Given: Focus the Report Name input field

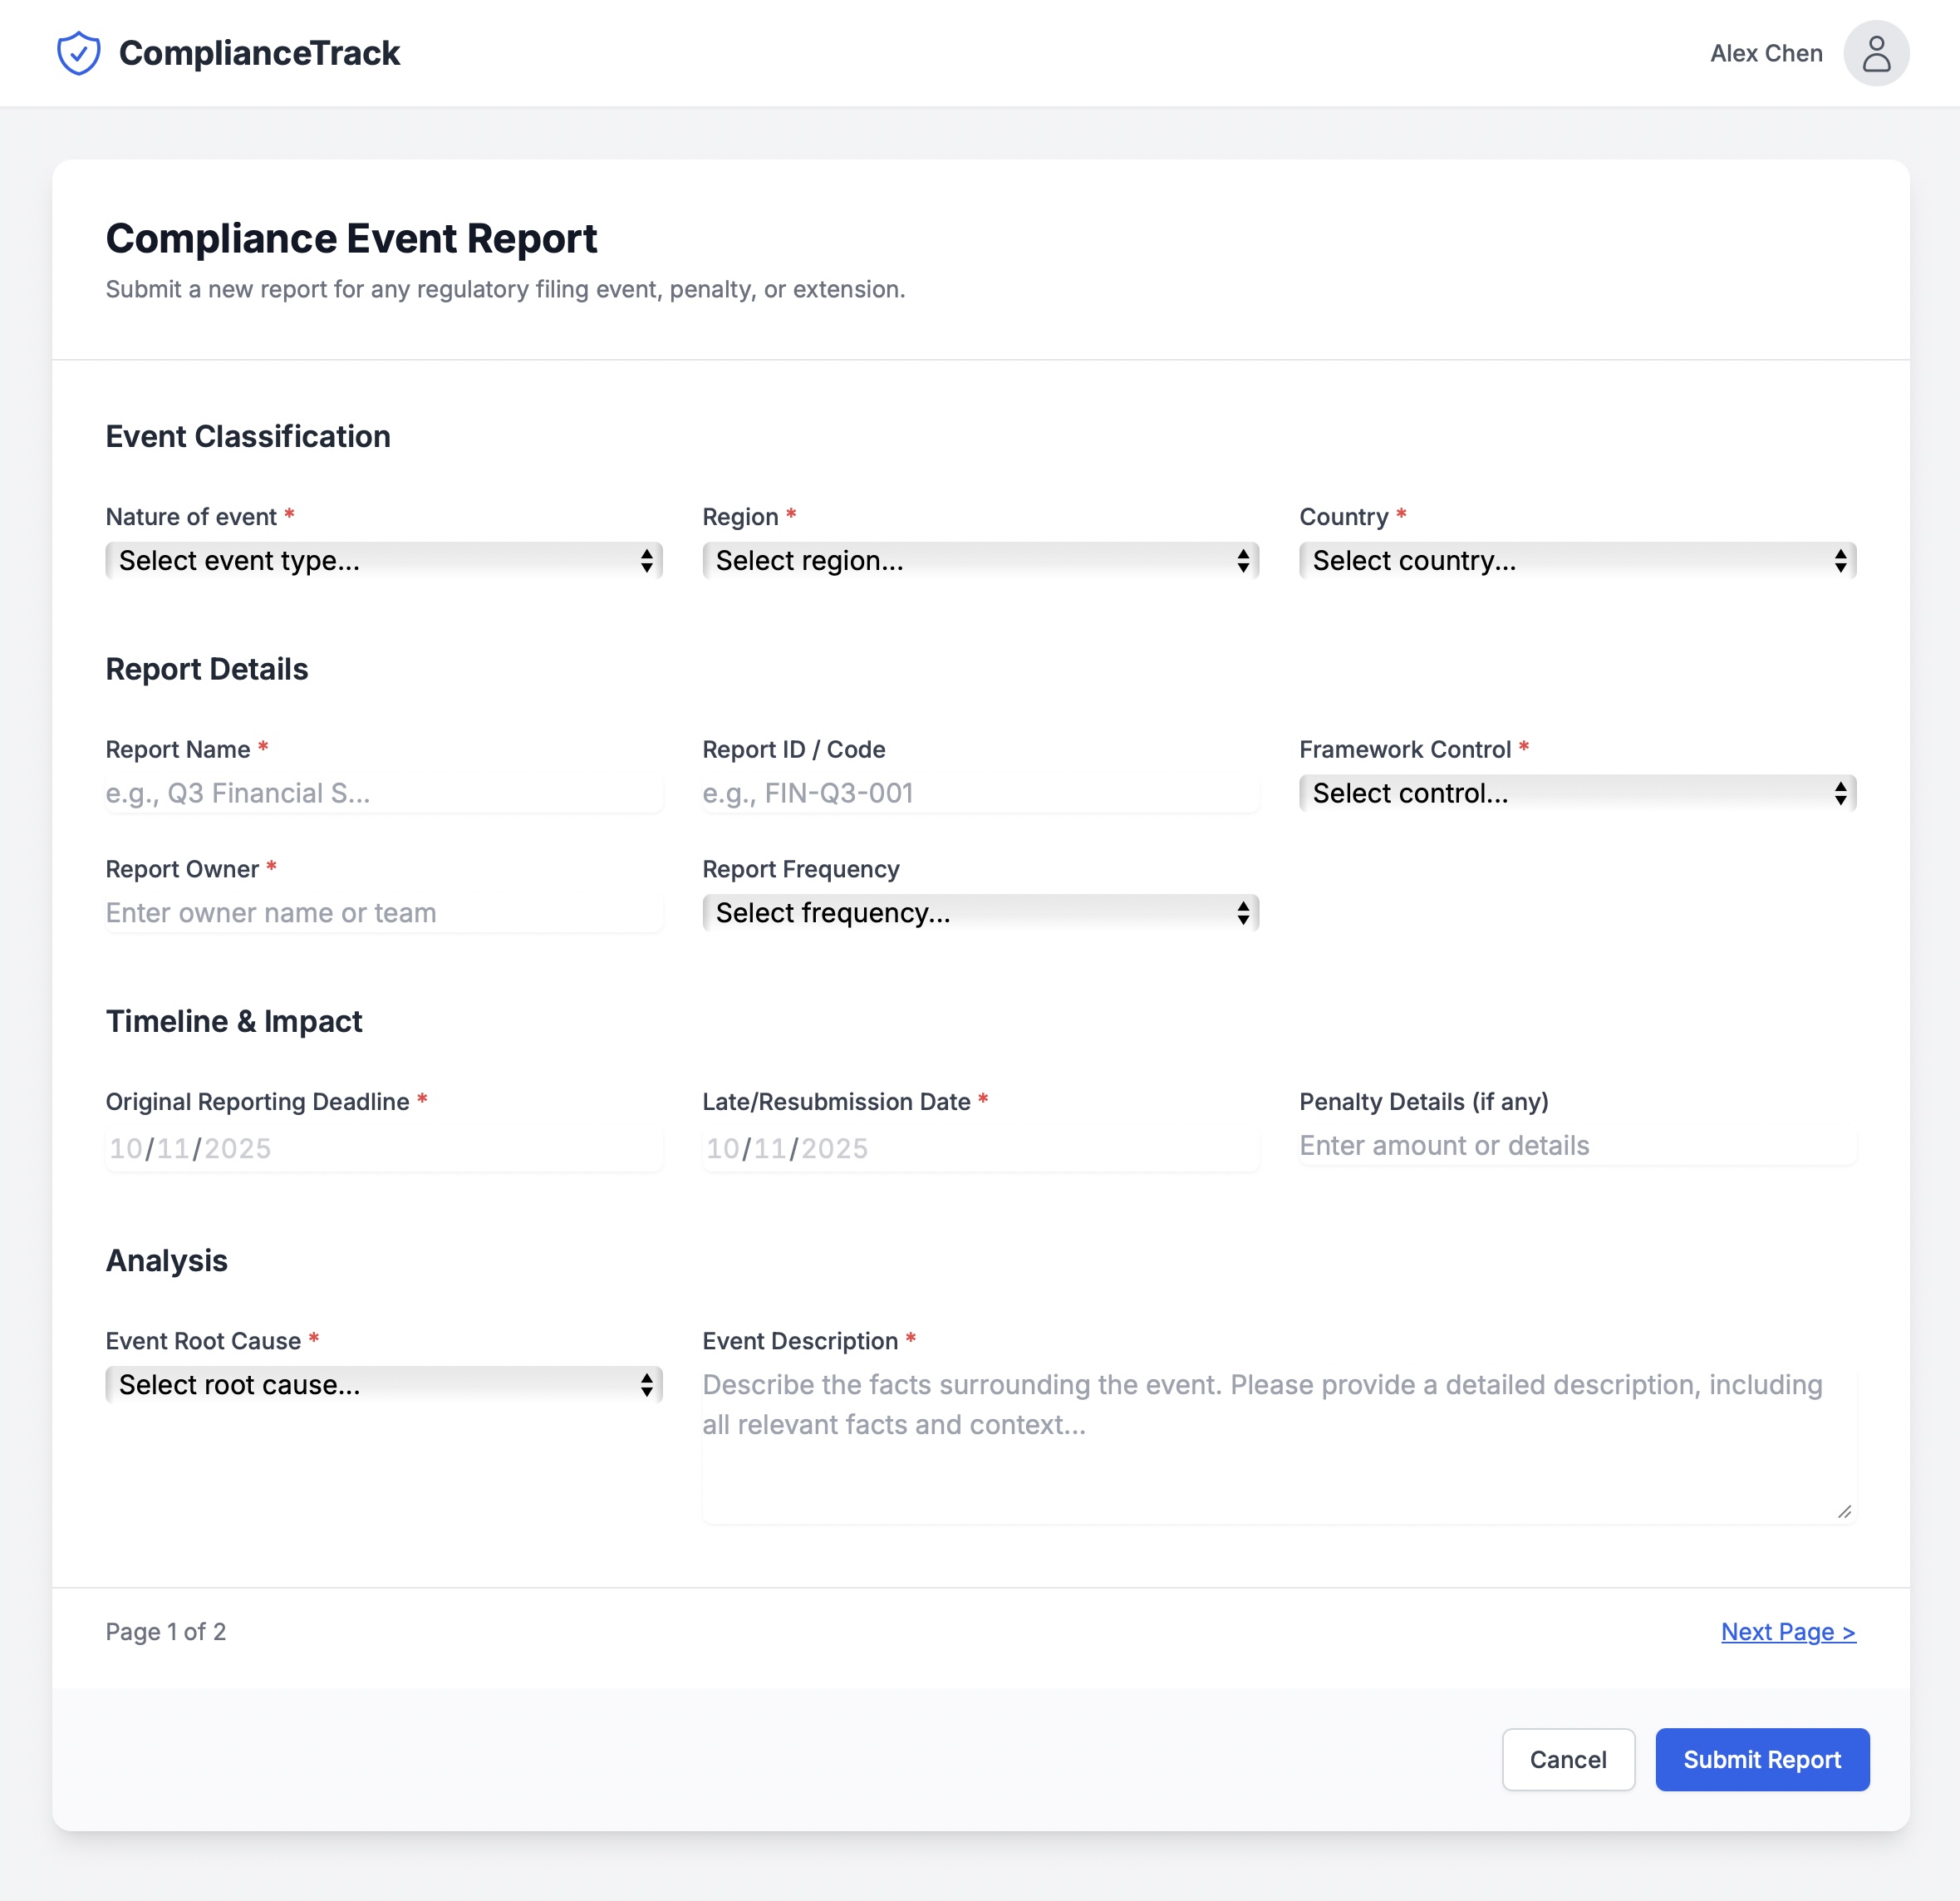Looking at the screenshot, I should (384, 793).
